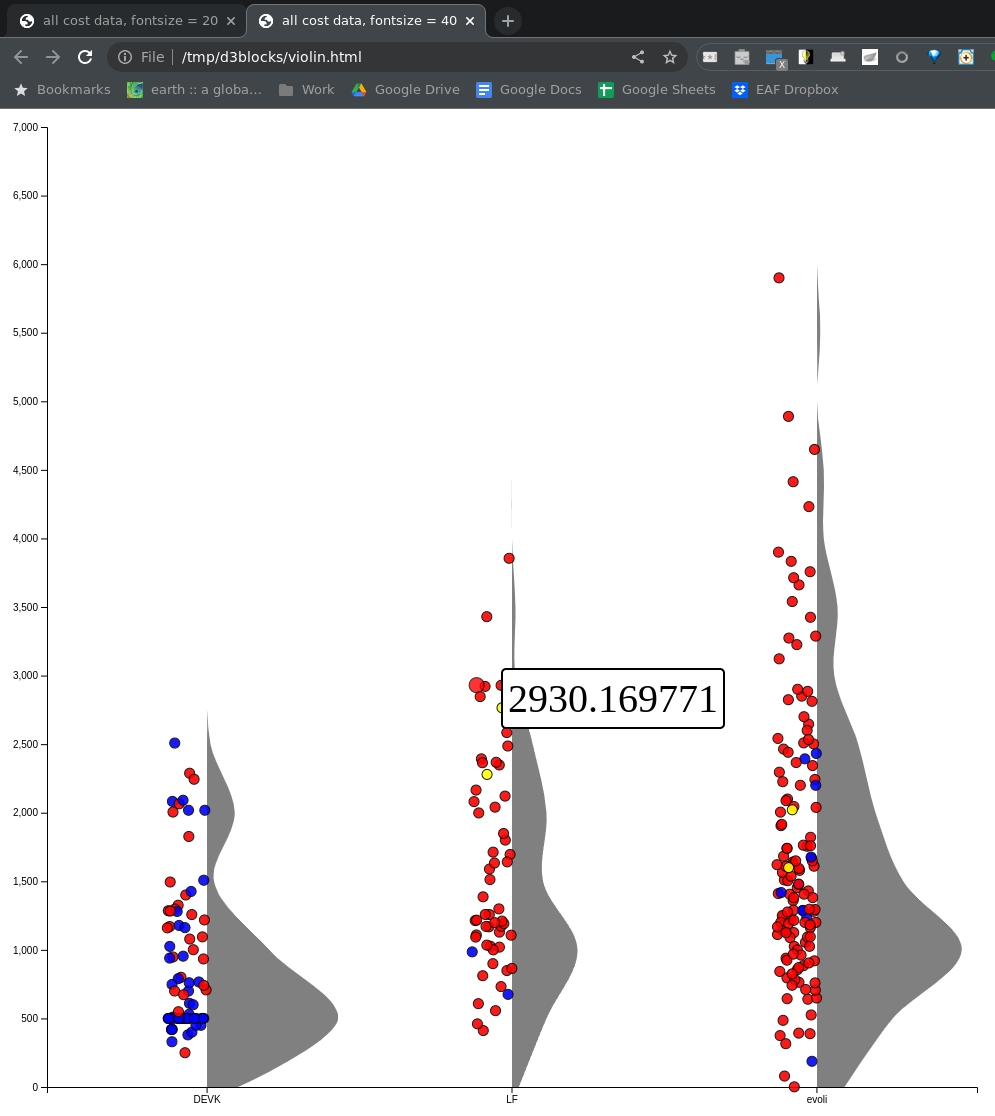Open a new browser tab
Image resolution: width=995 pixels, height=1116 pixels.
507,21
